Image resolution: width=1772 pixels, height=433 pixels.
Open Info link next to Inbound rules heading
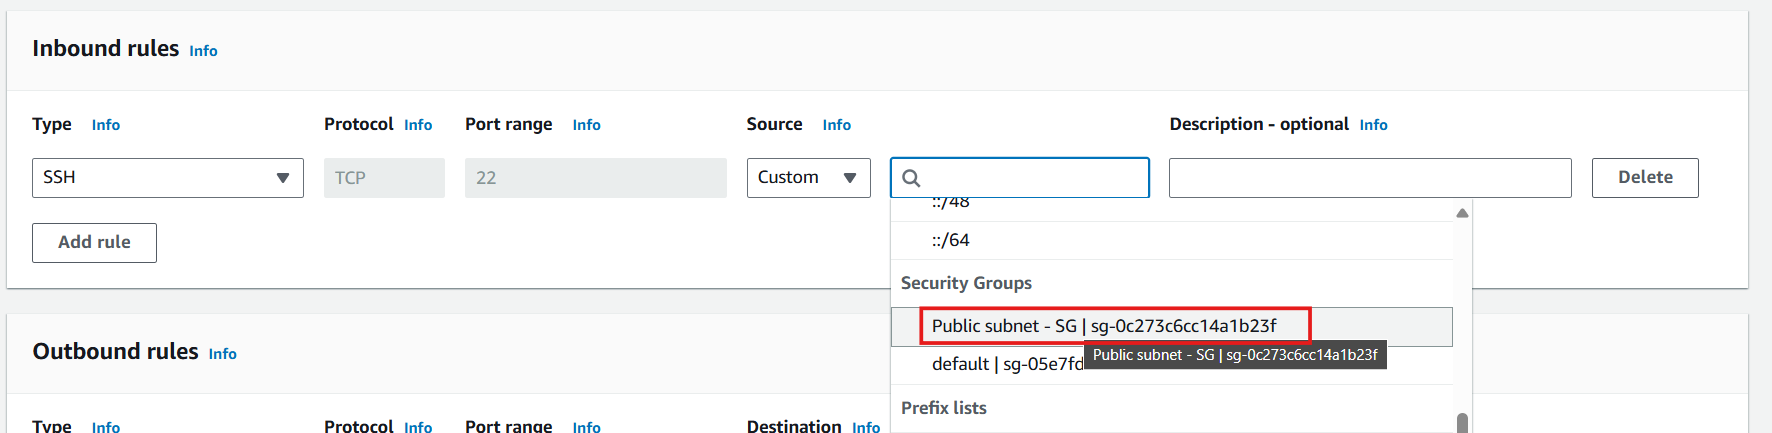203,51
